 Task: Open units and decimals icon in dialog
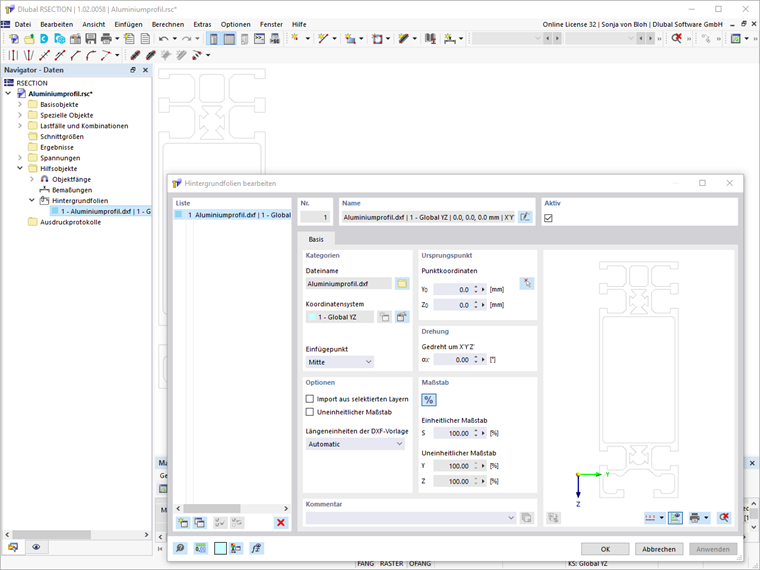[200, 548]
